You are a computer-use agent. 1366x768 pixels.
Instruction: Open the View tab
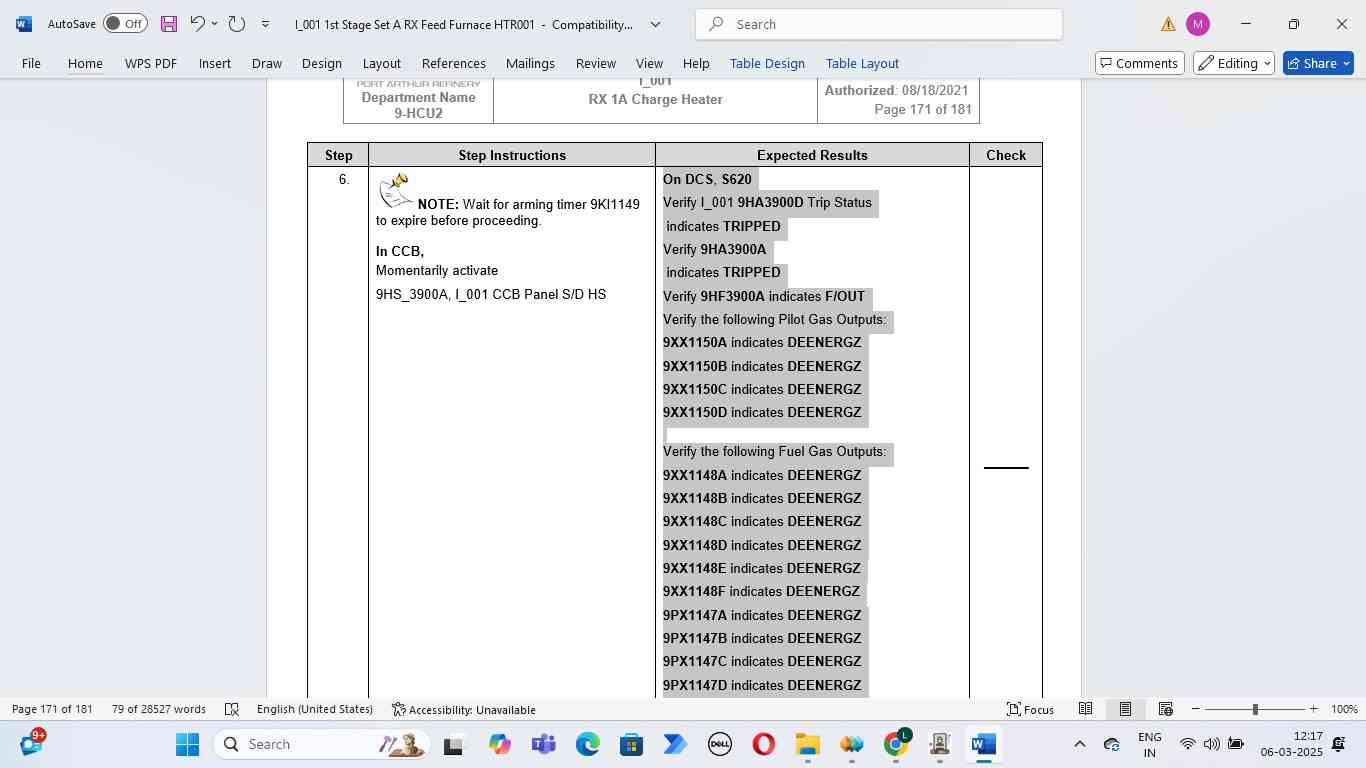coord(649,63)
